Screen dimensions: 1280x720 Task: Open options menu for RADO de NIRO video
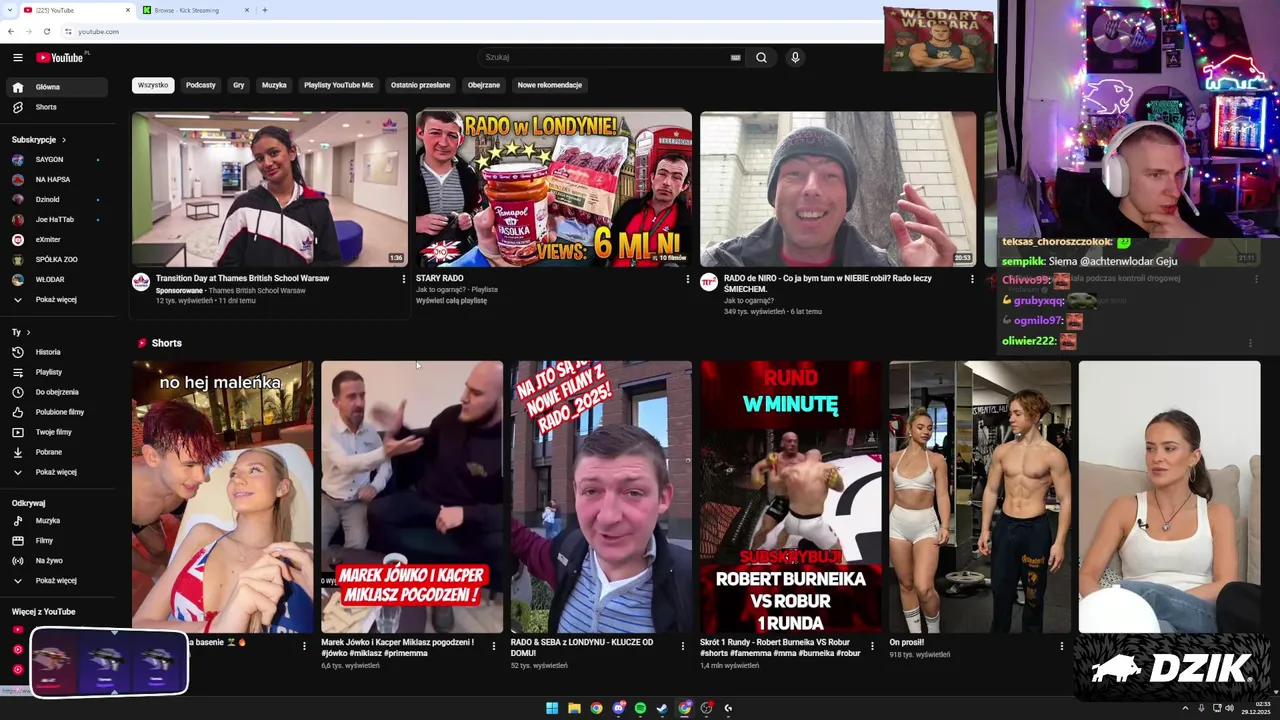pos(972,279)
